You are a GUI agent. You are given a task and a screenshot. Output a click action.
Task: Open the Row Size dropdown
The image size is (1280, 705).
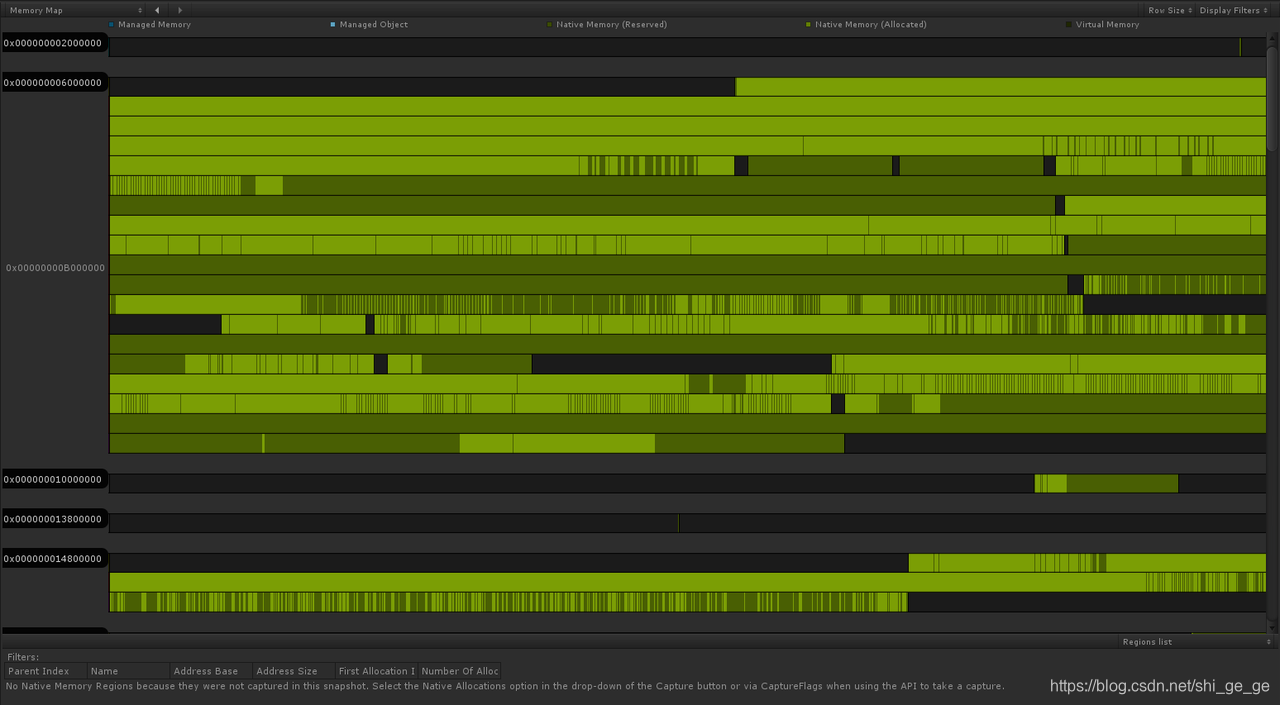click(1167, 10)
